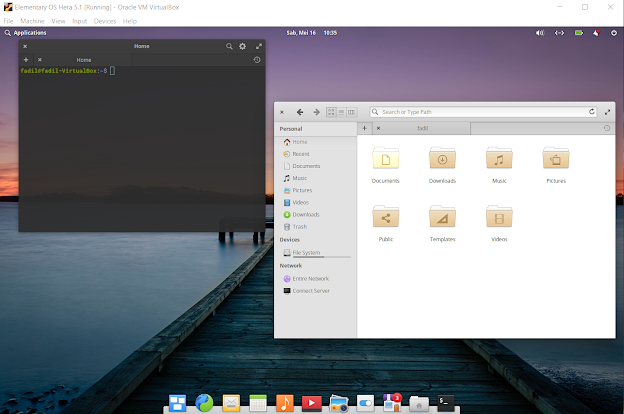This screenshot has width=624, height=414.
Task: Open System Settings from the dock
Action: pyautogui.click(x=365, y=403)
